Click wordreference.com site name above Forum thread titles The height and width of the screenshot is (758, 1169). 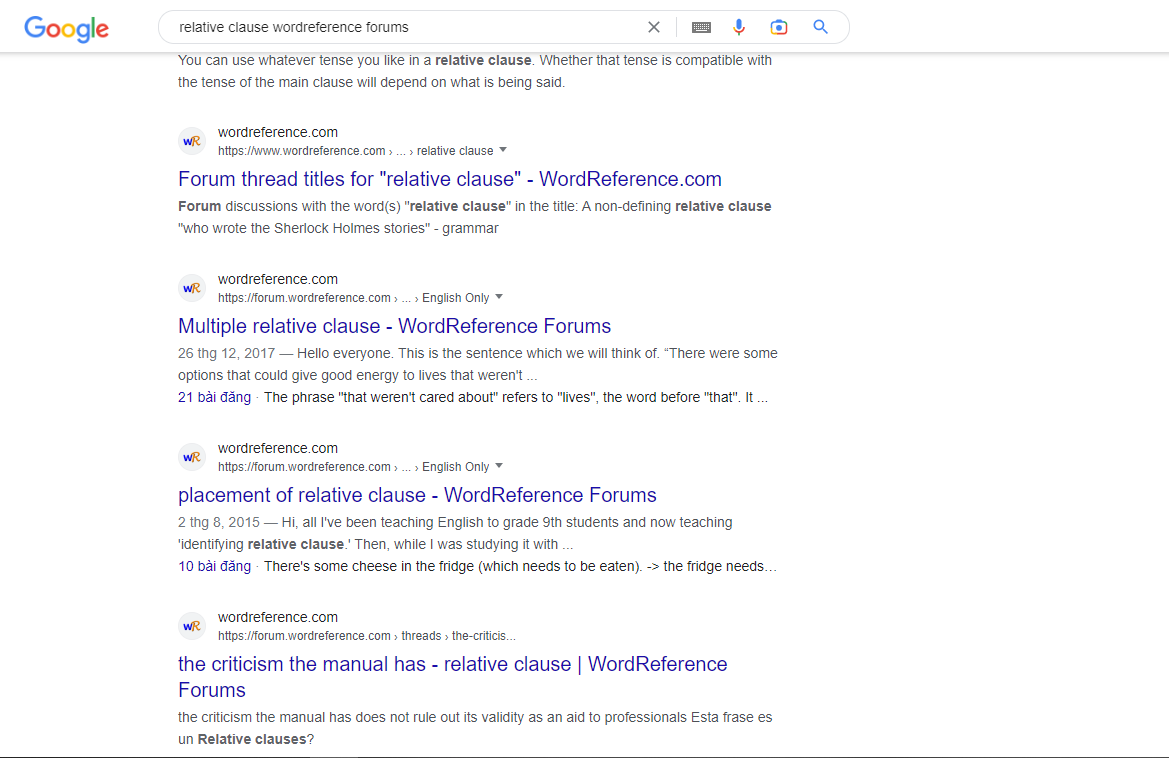[x=277, y=132]
